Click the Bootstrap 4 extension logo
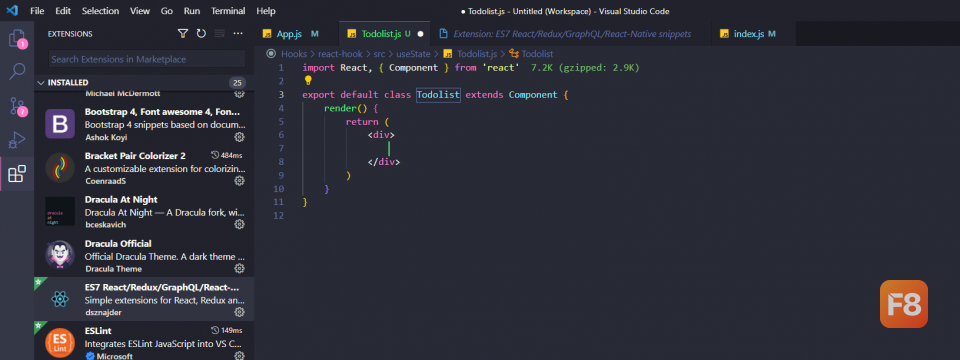Viewport: 960px width, 360px height. point(60,124)
